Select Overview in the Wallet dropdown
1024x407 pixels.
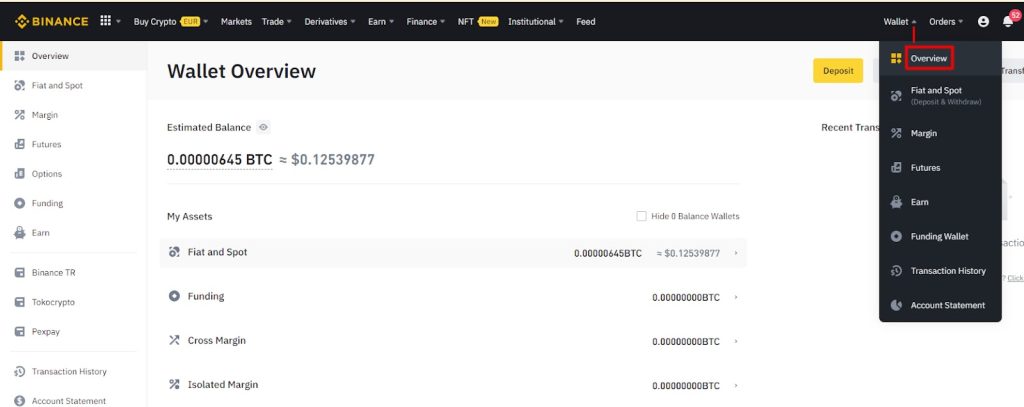[x=929, y=58]
